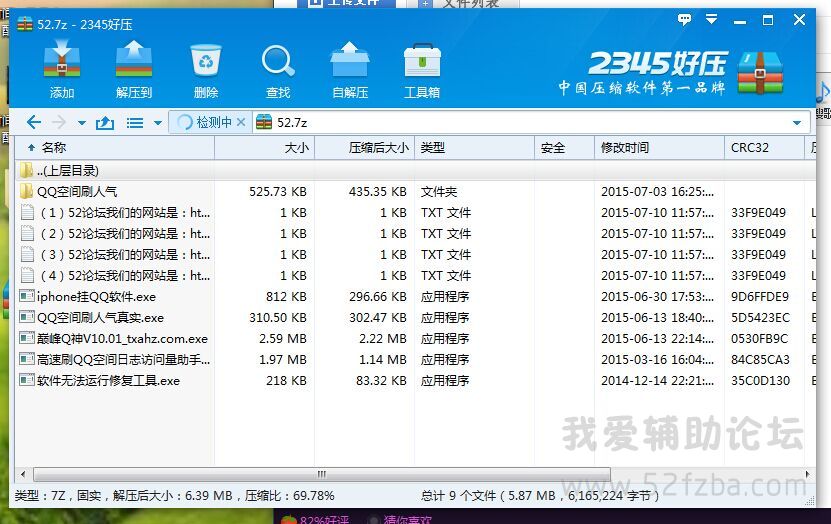Click the up-one-level folder icon
The image size is (831, 524).
tap(104, 123)
